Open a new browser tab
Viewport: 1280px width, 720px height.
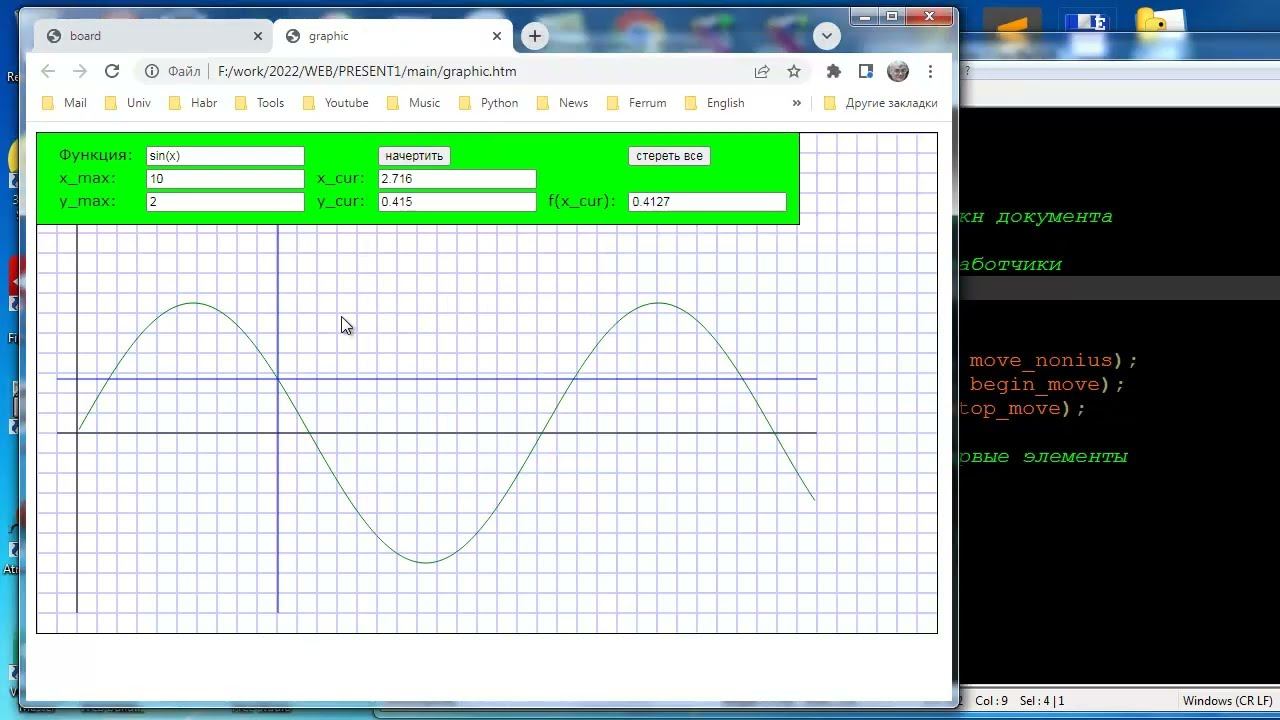tap(535, 36)
